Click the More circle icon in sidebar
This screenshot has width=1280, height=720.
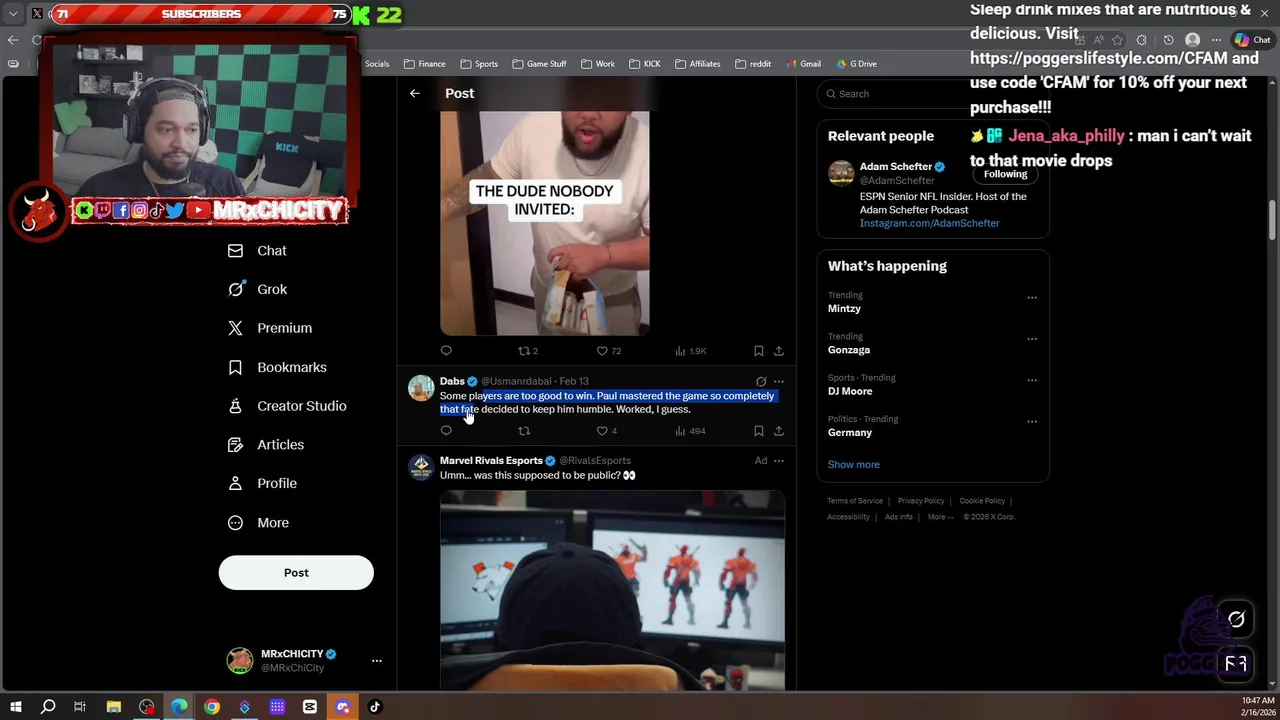tap(235, 522)
